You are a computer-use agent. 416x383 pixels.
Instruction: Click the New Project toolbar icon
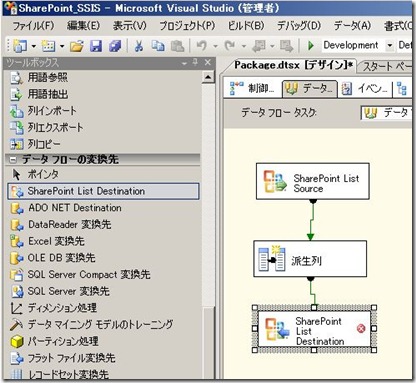click(x=20, y=46)
